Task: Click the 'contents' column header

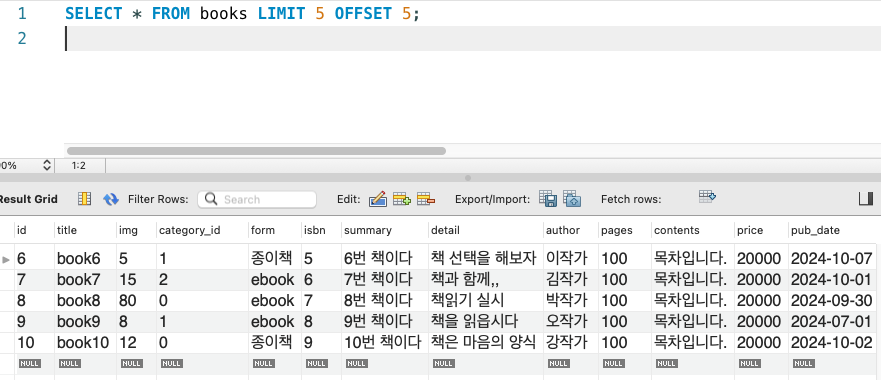Action: tap(676, 230)
